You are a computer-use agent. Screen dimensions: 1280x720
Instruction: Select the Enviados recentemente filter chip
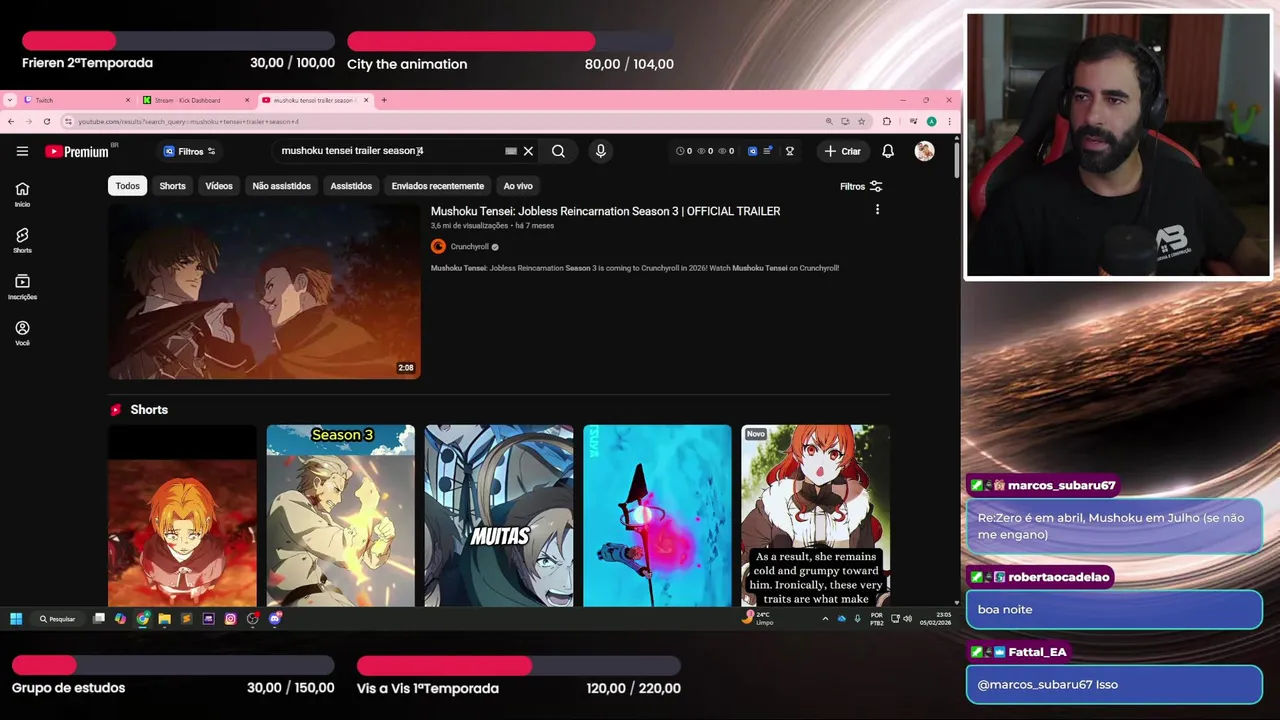(438, 186)
